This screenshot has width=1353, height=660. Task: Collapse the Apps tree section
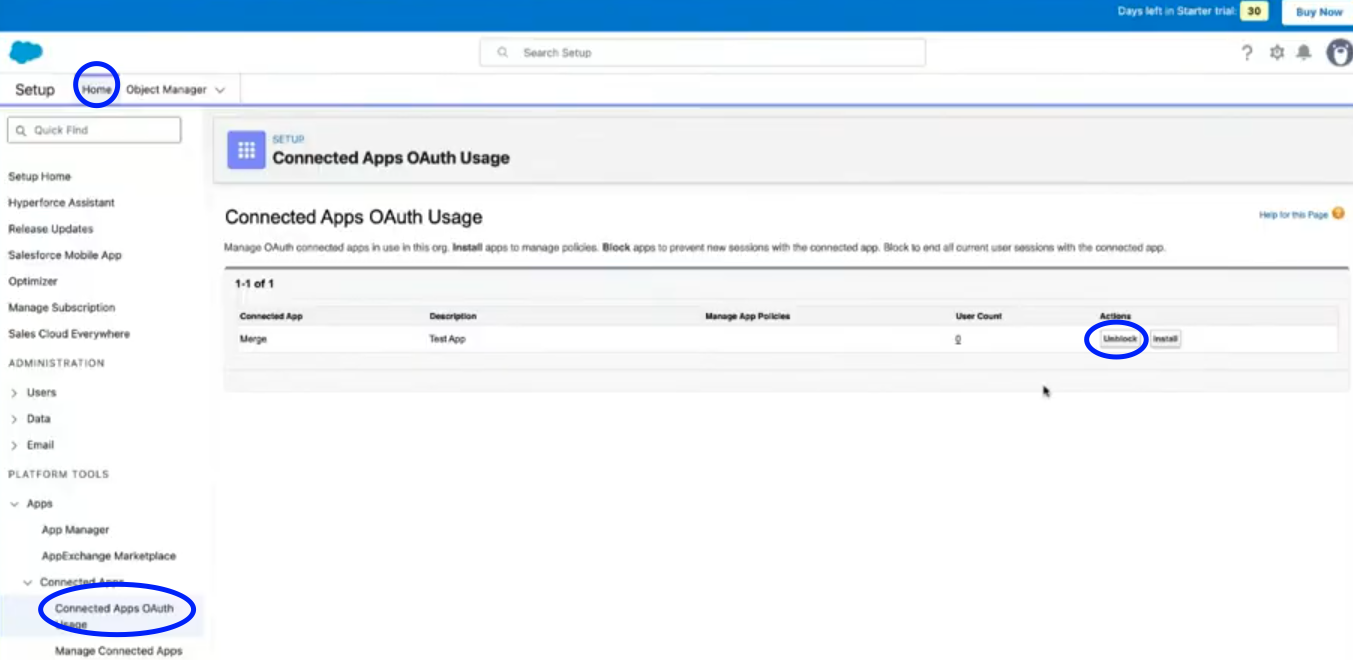pyautogui.click(x=14, y=504)
